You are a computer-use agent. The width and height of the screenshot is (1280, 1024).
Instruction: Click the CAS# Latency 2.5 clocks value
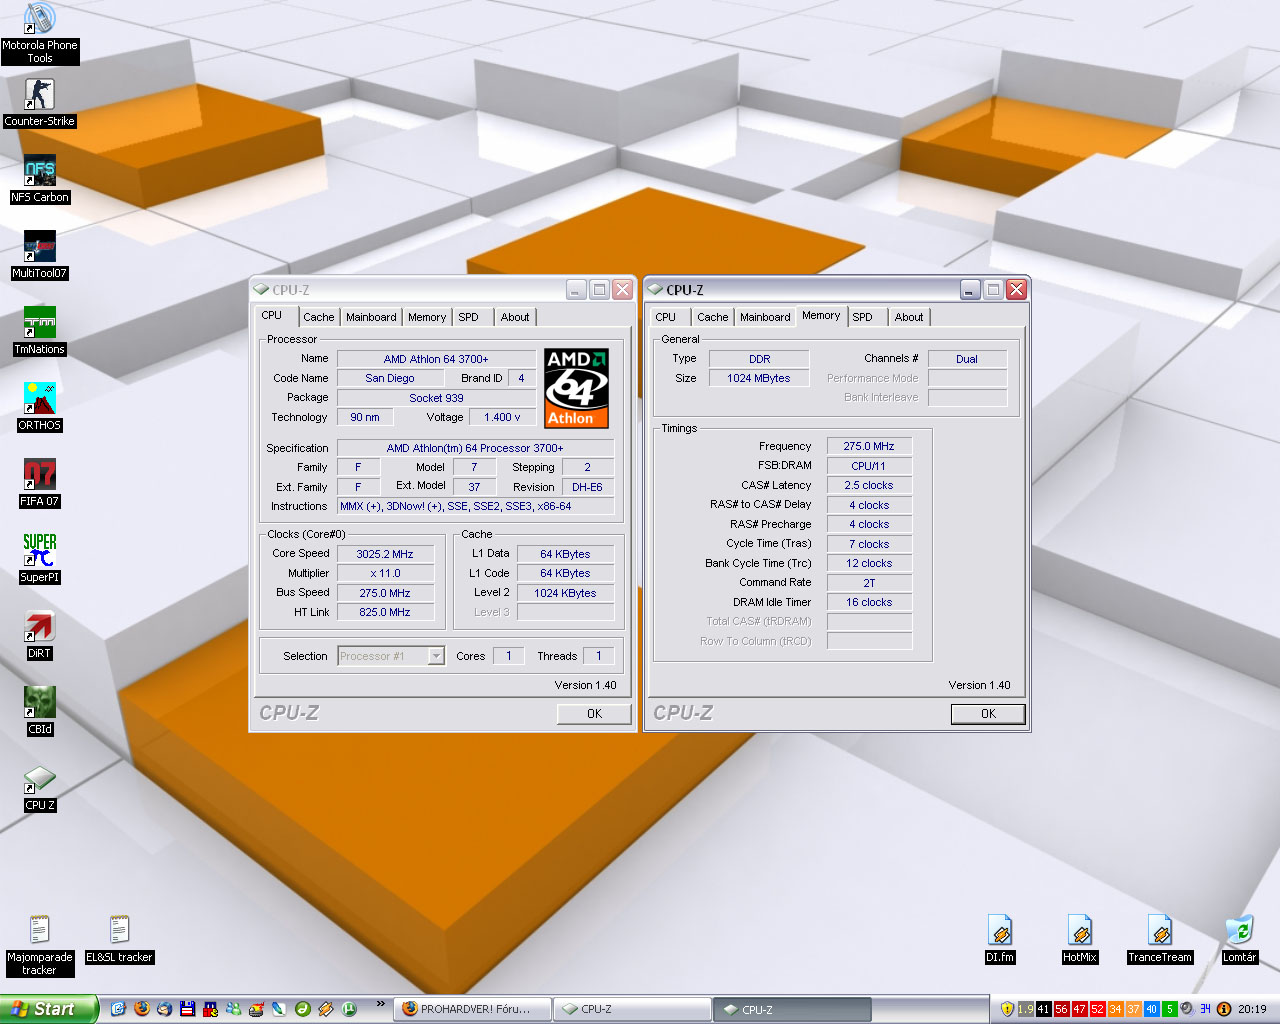pyautogui.click(x=869, y=485)
